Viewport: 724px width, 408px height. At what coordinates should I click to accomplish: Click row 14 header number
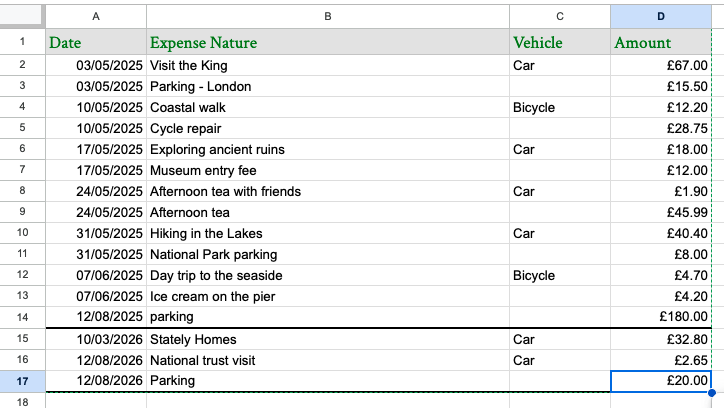(x=22, y=317)
